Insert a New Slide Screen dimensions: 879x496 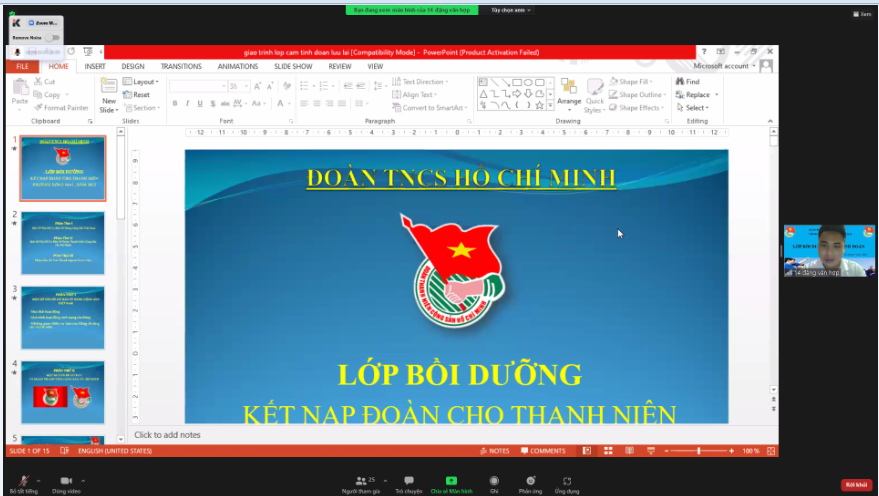click(x=109, y=95)
